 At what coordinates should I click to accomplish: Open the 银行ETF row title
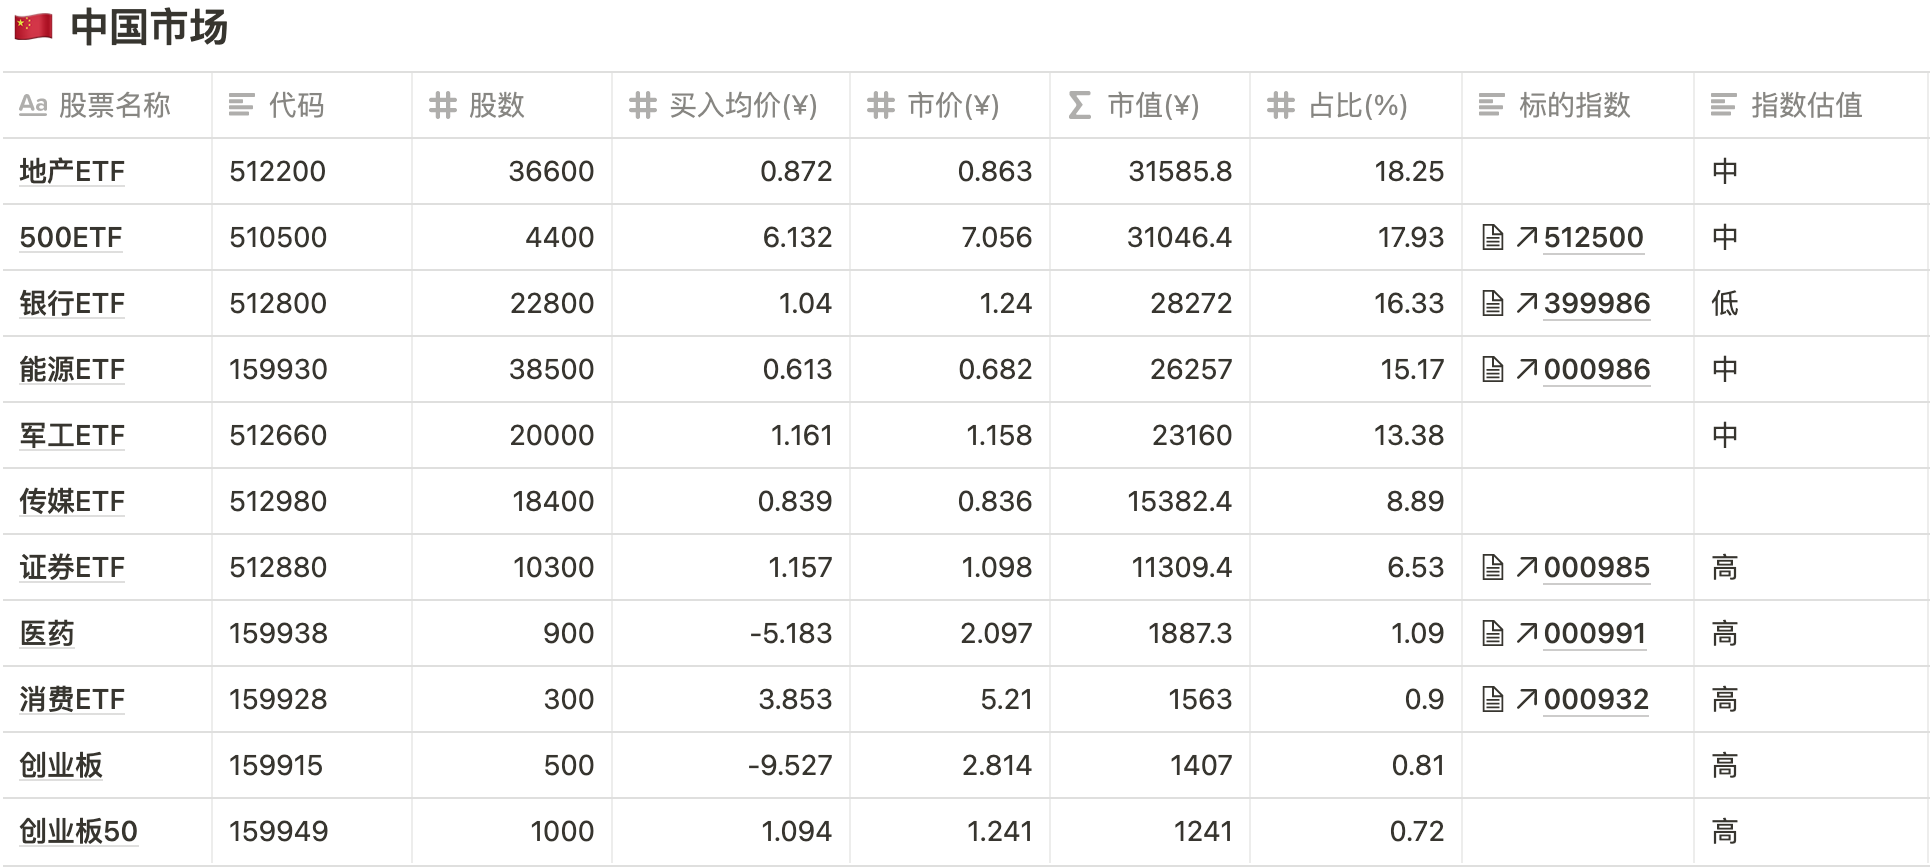coord(72,303)
